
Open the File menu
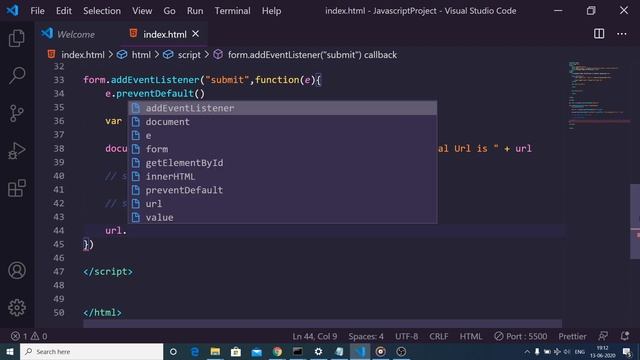point(38,11)
